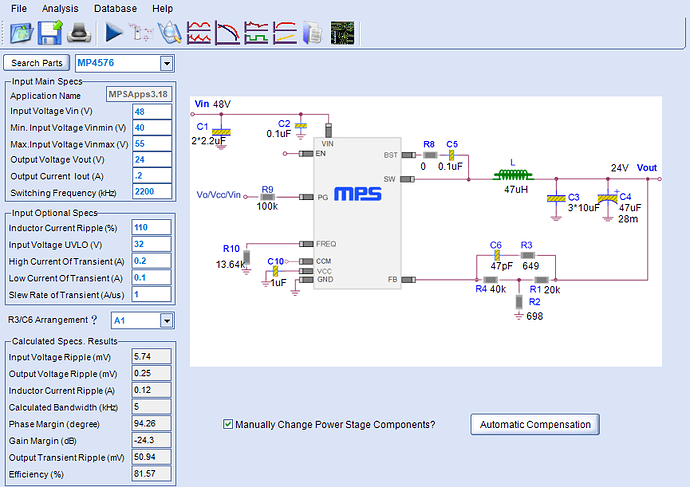The image size is (690, 487).
Task: Click the Calculated Bandwidth value 5
Action: (x=151, y=406)
